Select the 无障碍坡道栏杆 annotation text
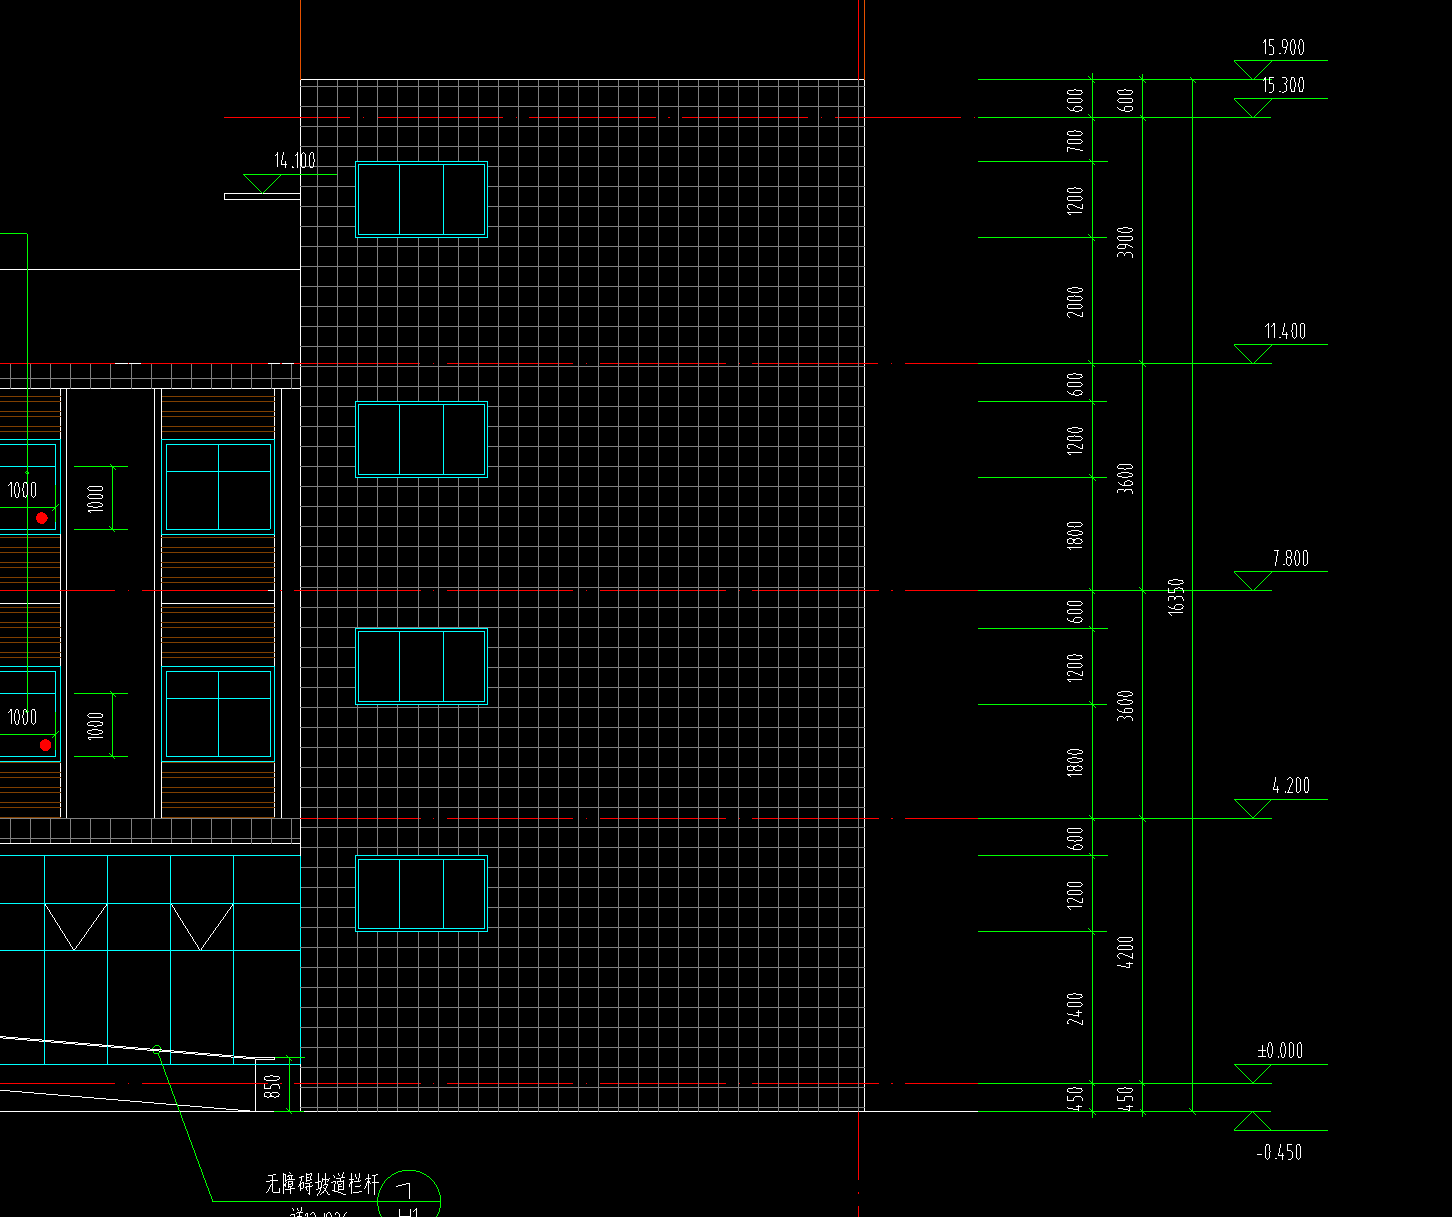The image size is (1452, 1217). 322,1185
